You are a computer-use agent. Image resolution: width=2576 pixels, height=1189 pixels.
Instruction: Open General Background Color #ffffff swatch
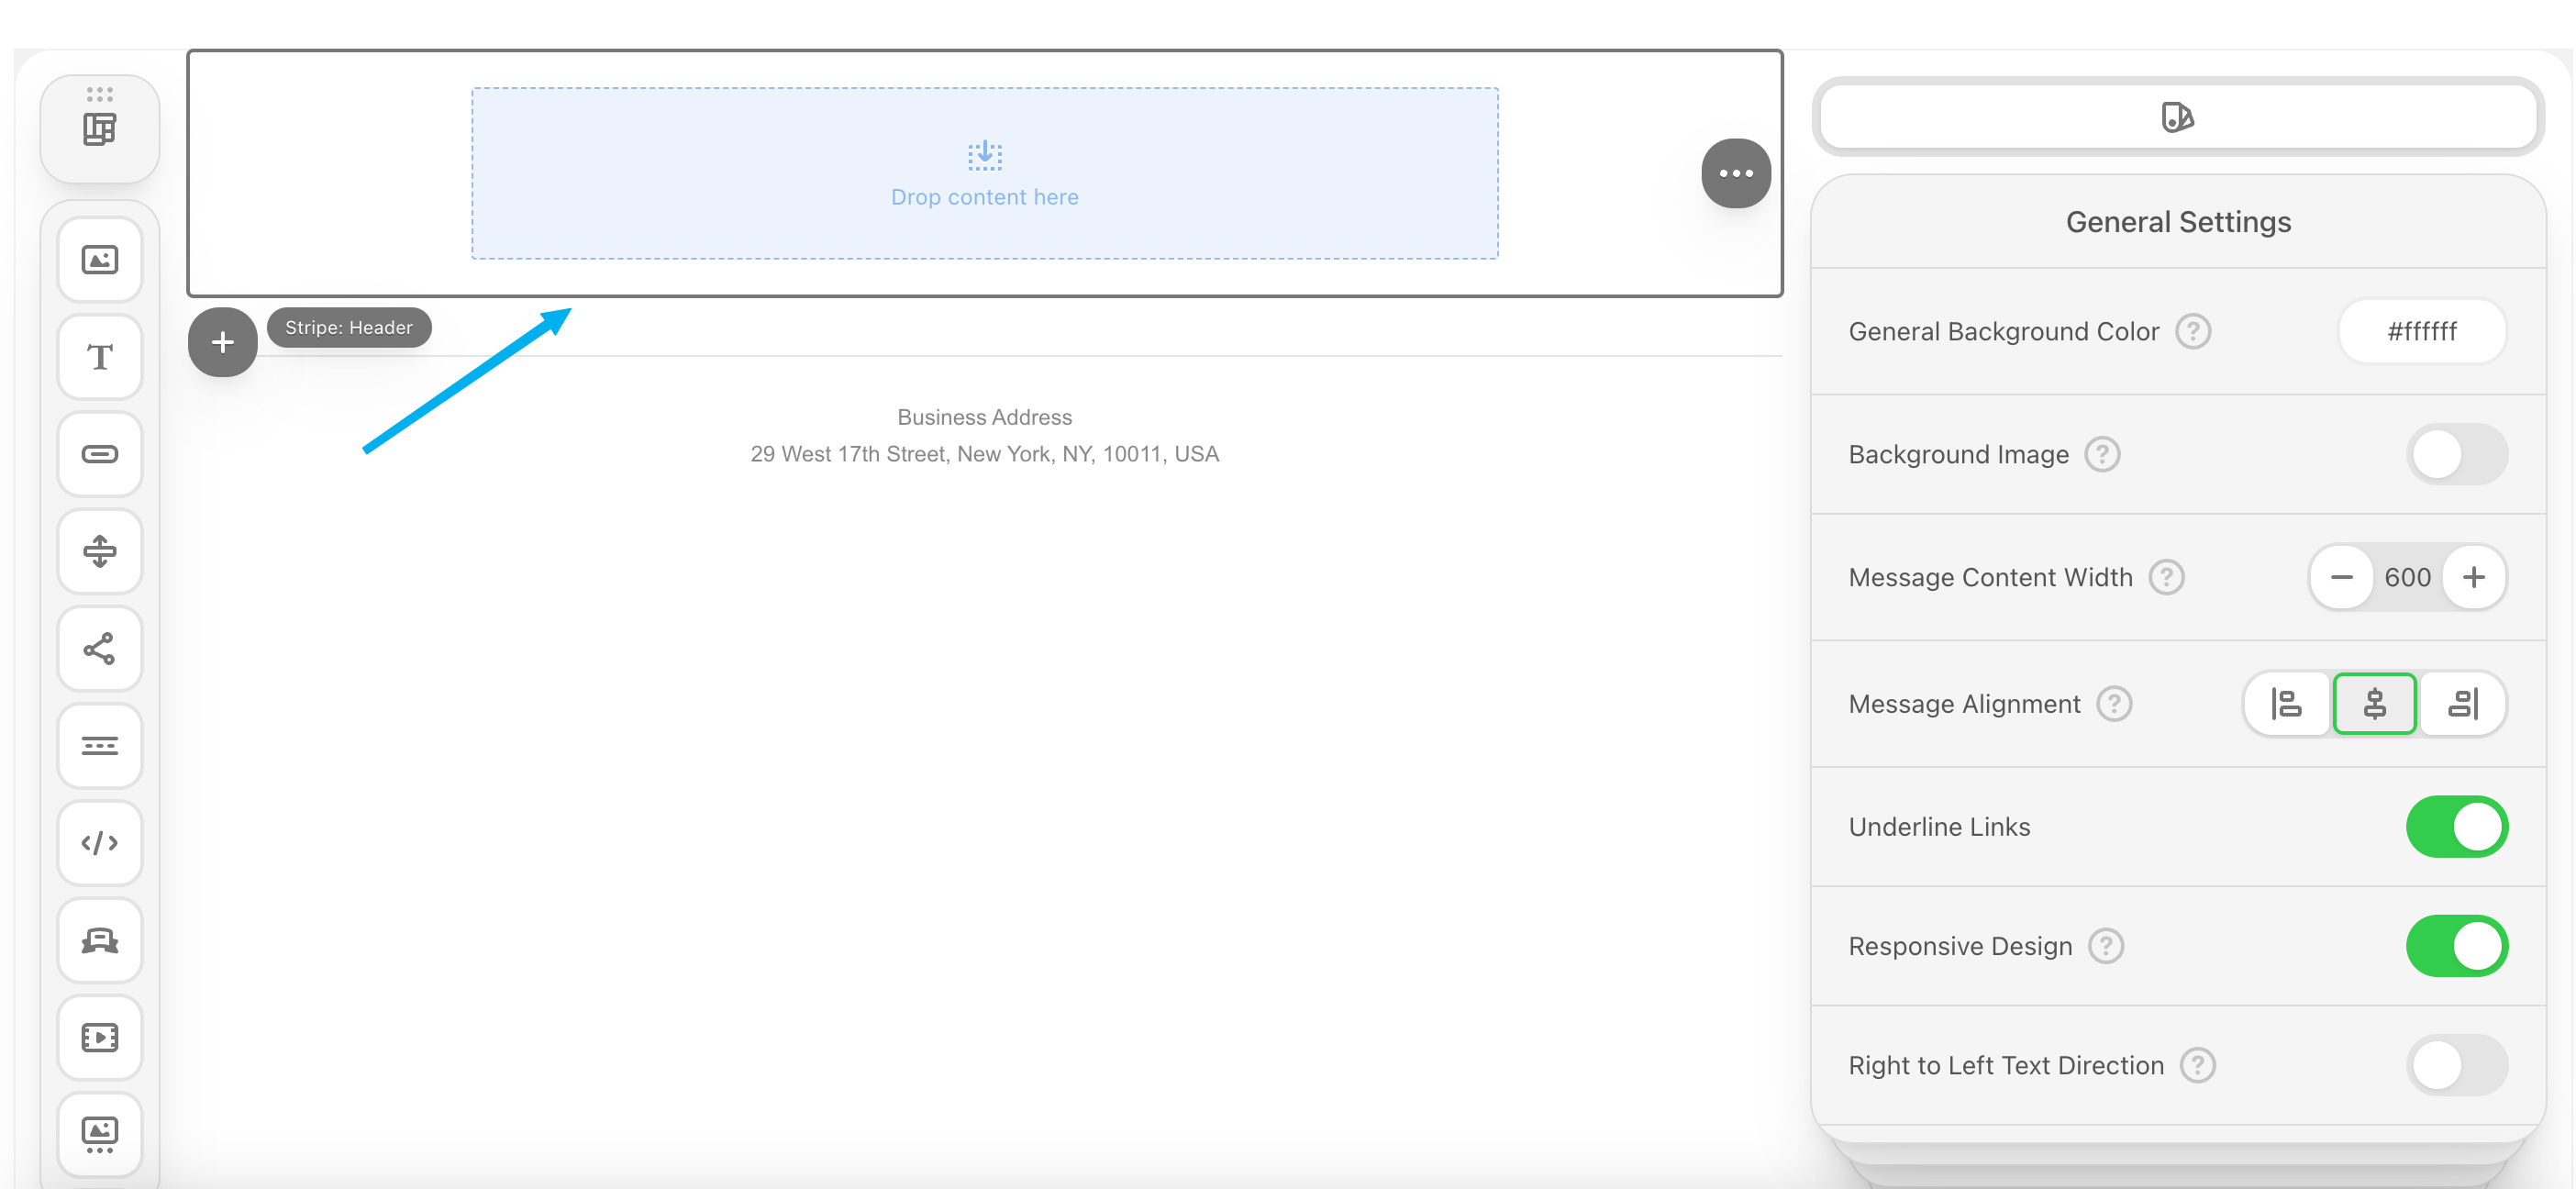point(2421,332)
